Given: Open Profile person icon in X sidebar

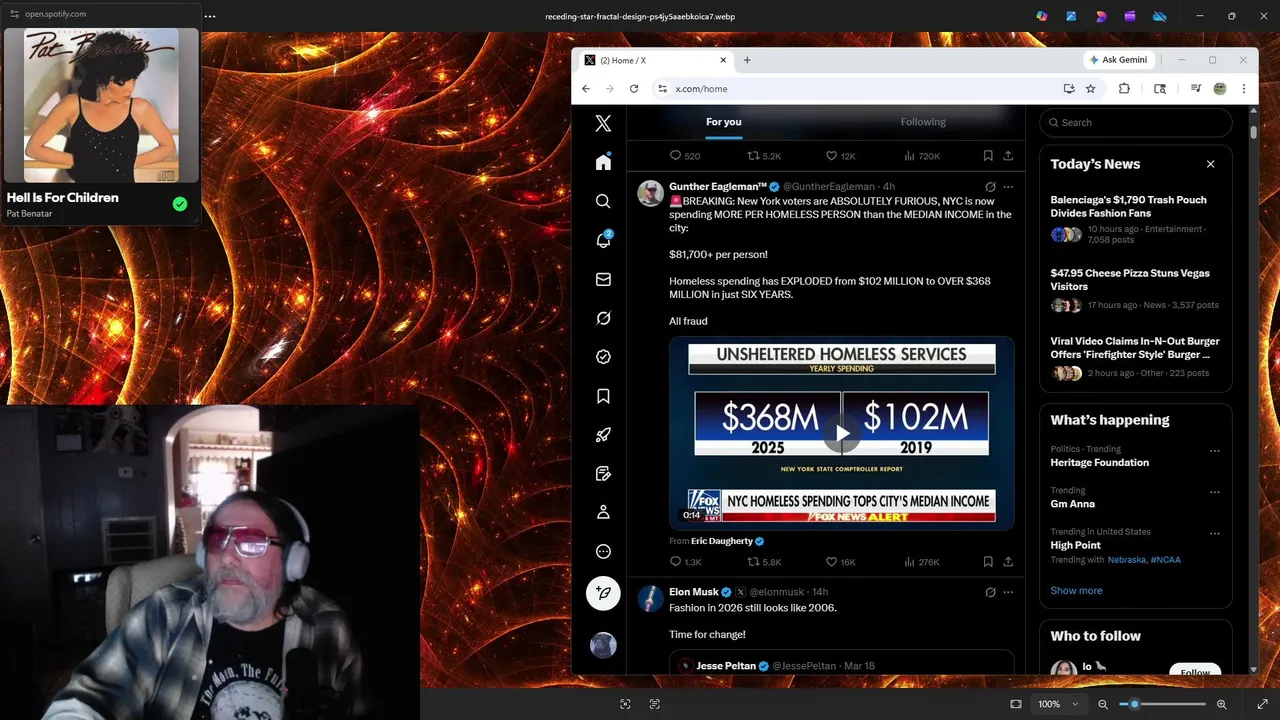Looking at the screenshot, I should (603, 512).
